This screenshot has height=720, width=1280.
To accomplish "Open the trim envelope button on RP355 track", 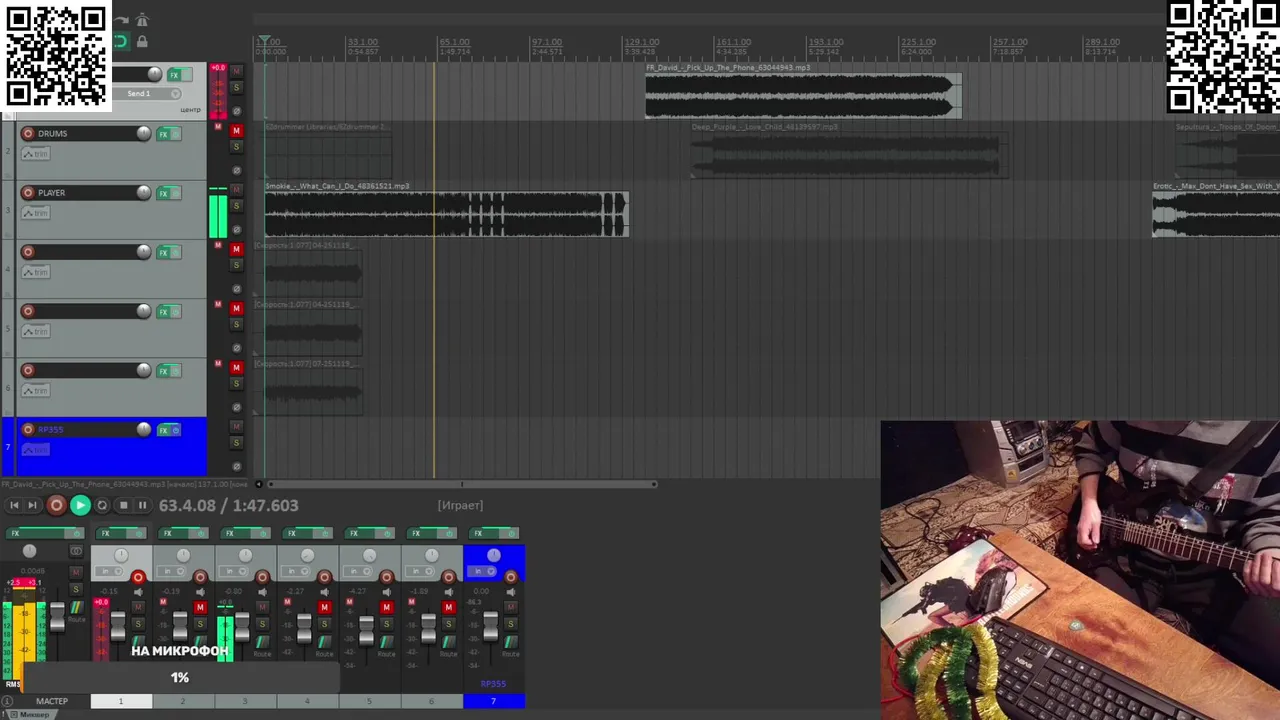I will point(35,450).
